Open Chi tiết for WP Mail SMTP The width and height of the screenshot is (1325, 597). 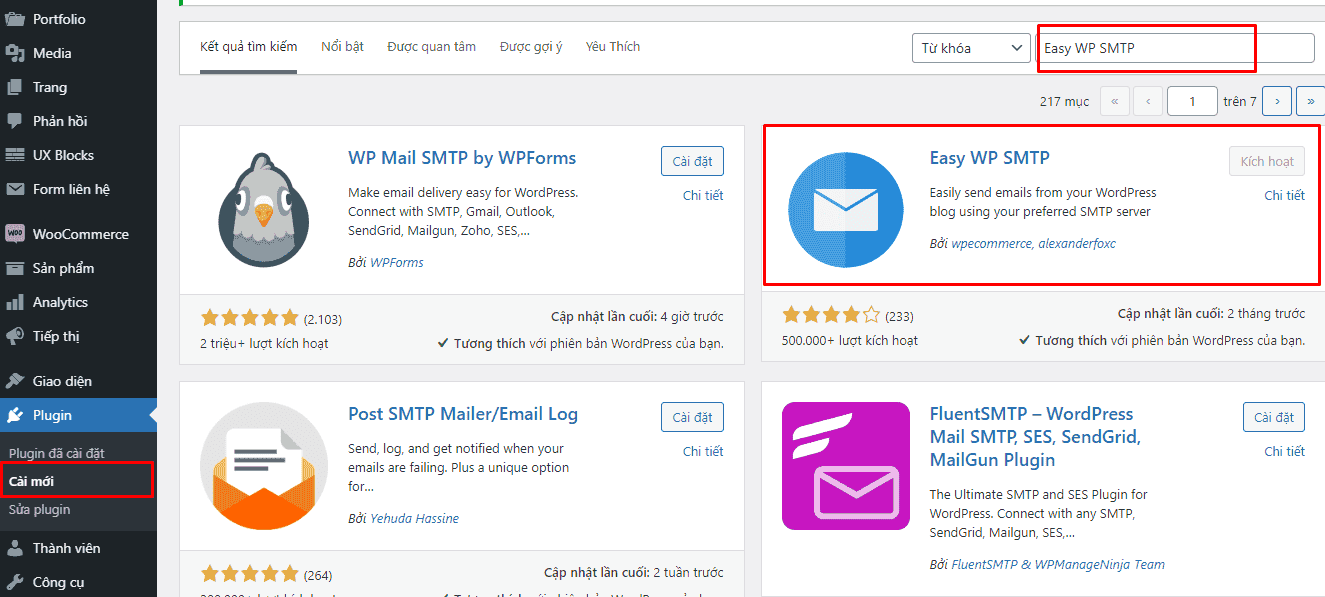click(703, 195)
